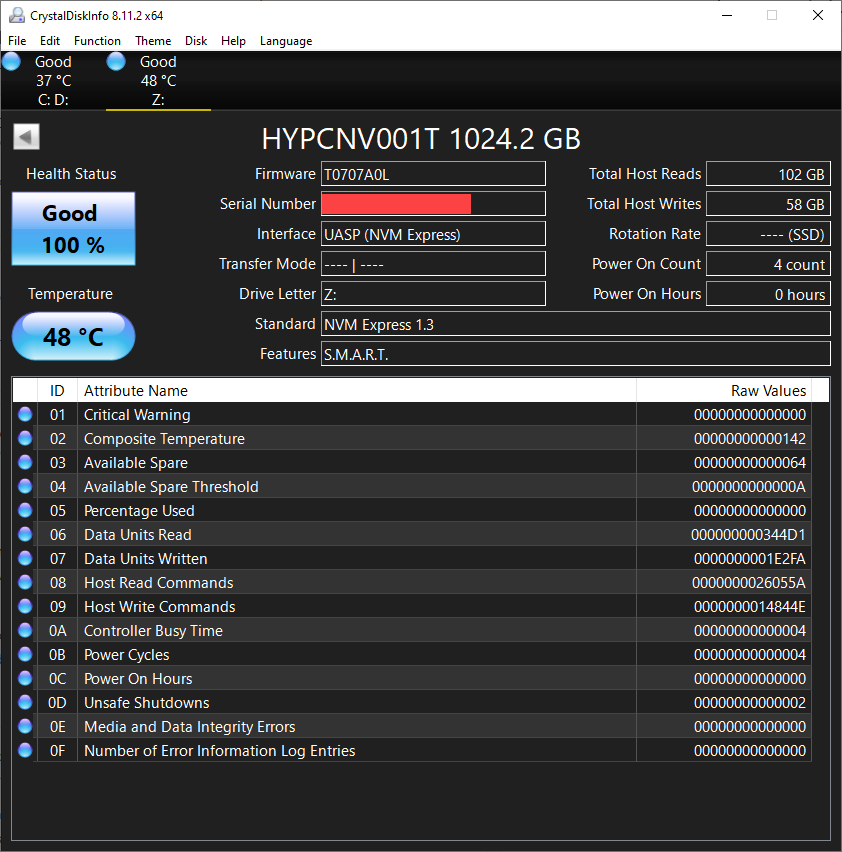This screenshot has width=842, height=852.
Task: Click the Total Host Reads value 102 GB
Action: pyautogui.click(x=768, y=174)
